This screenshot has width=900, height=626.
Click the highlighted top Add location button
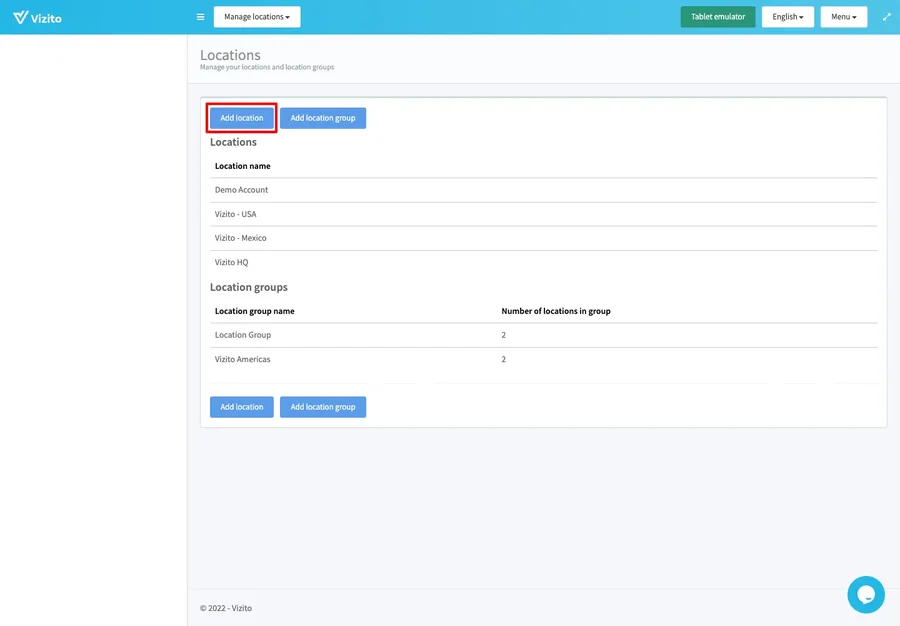242,118
